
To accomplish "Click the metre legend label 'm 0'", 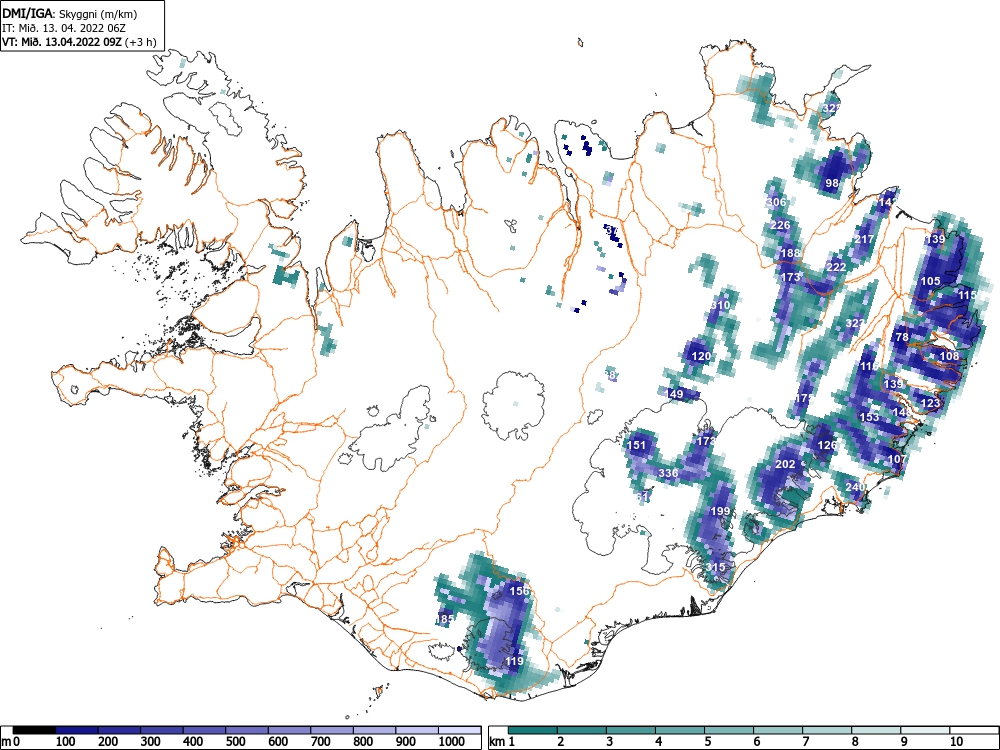I will pyautogui.click(x=11, y=741).
